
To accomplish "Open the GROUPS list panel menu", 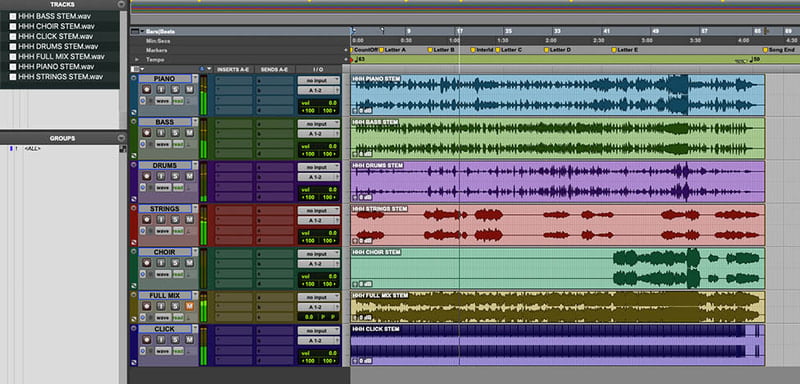I will click(120, 138).
